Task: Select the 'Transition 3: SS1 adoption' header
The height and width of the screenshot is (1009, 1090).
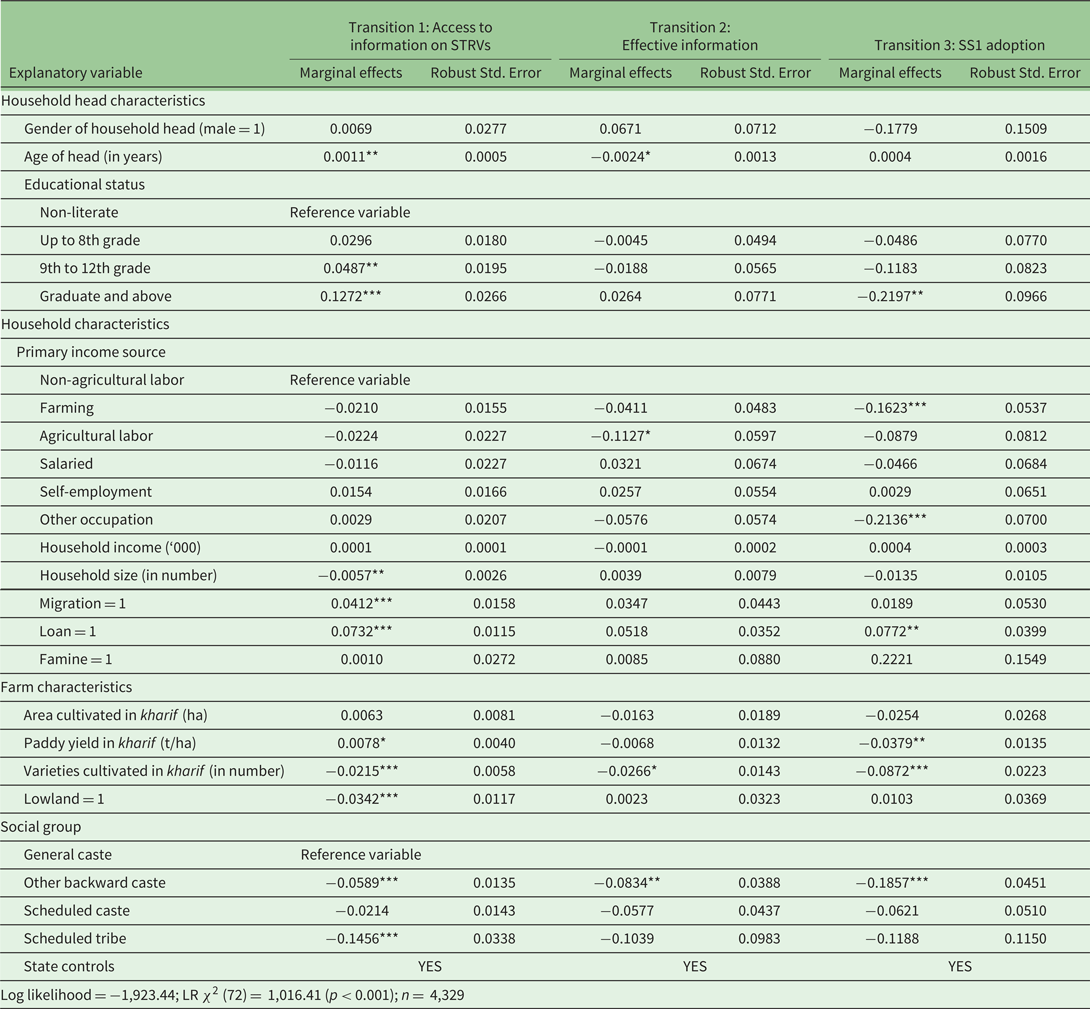Action: pos(959,45)
